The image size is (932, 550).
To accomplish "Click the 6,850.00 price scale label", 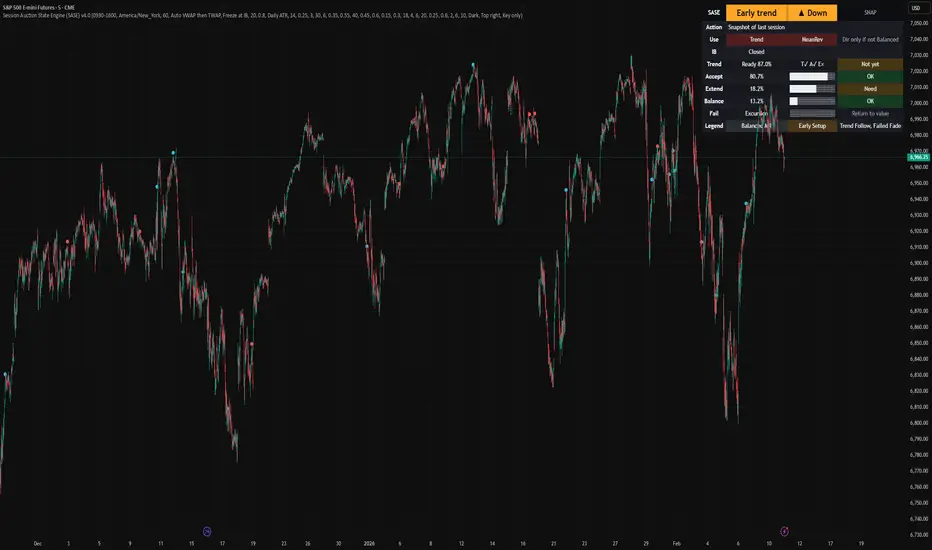I will click(918, 343).
